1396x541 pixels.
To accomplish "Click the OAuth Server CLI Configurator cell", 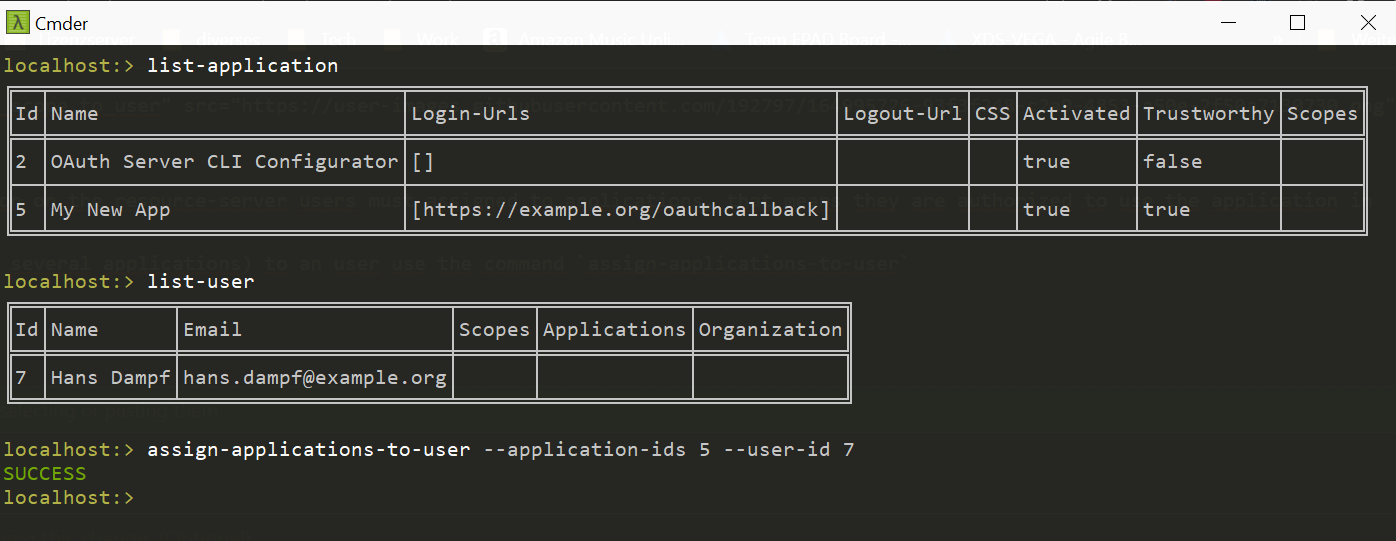I will (x=225, y=162).
